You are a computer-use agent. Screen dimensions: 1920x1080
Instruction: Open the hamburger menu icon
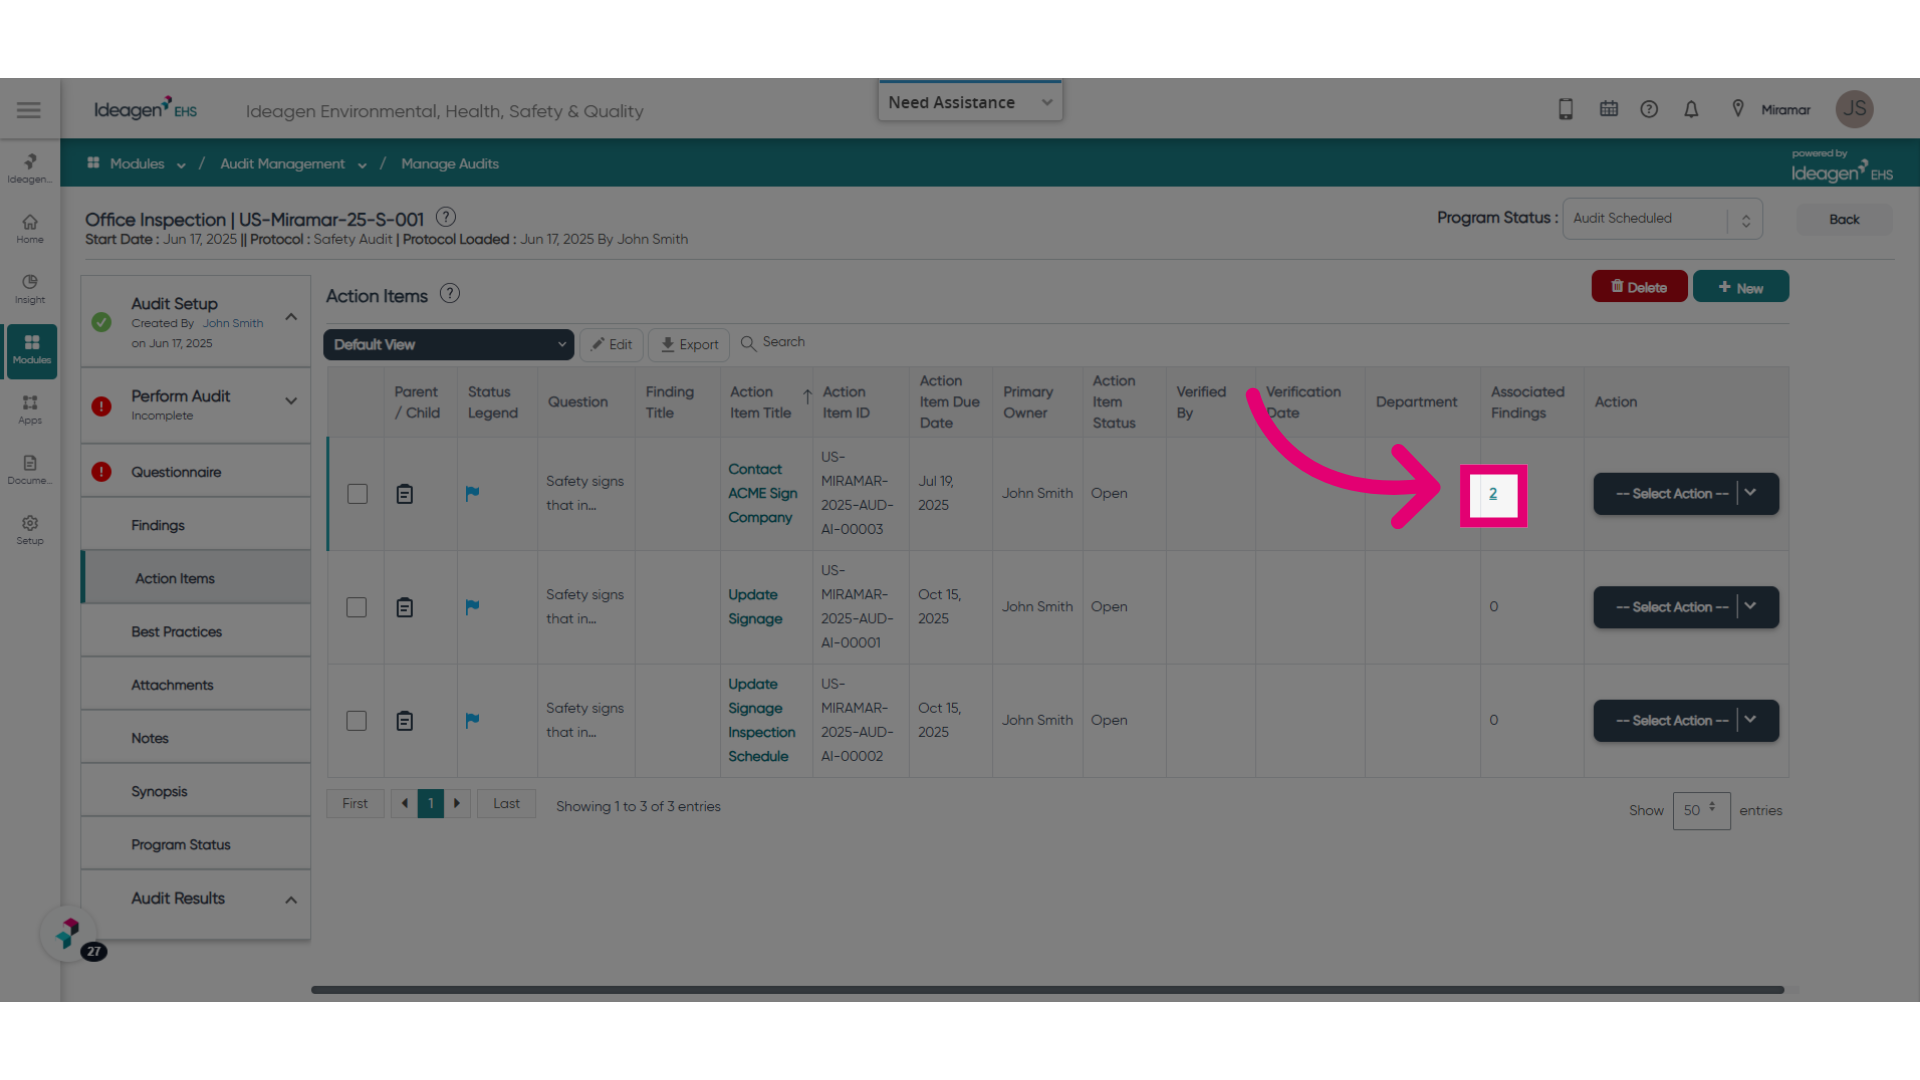29,110
